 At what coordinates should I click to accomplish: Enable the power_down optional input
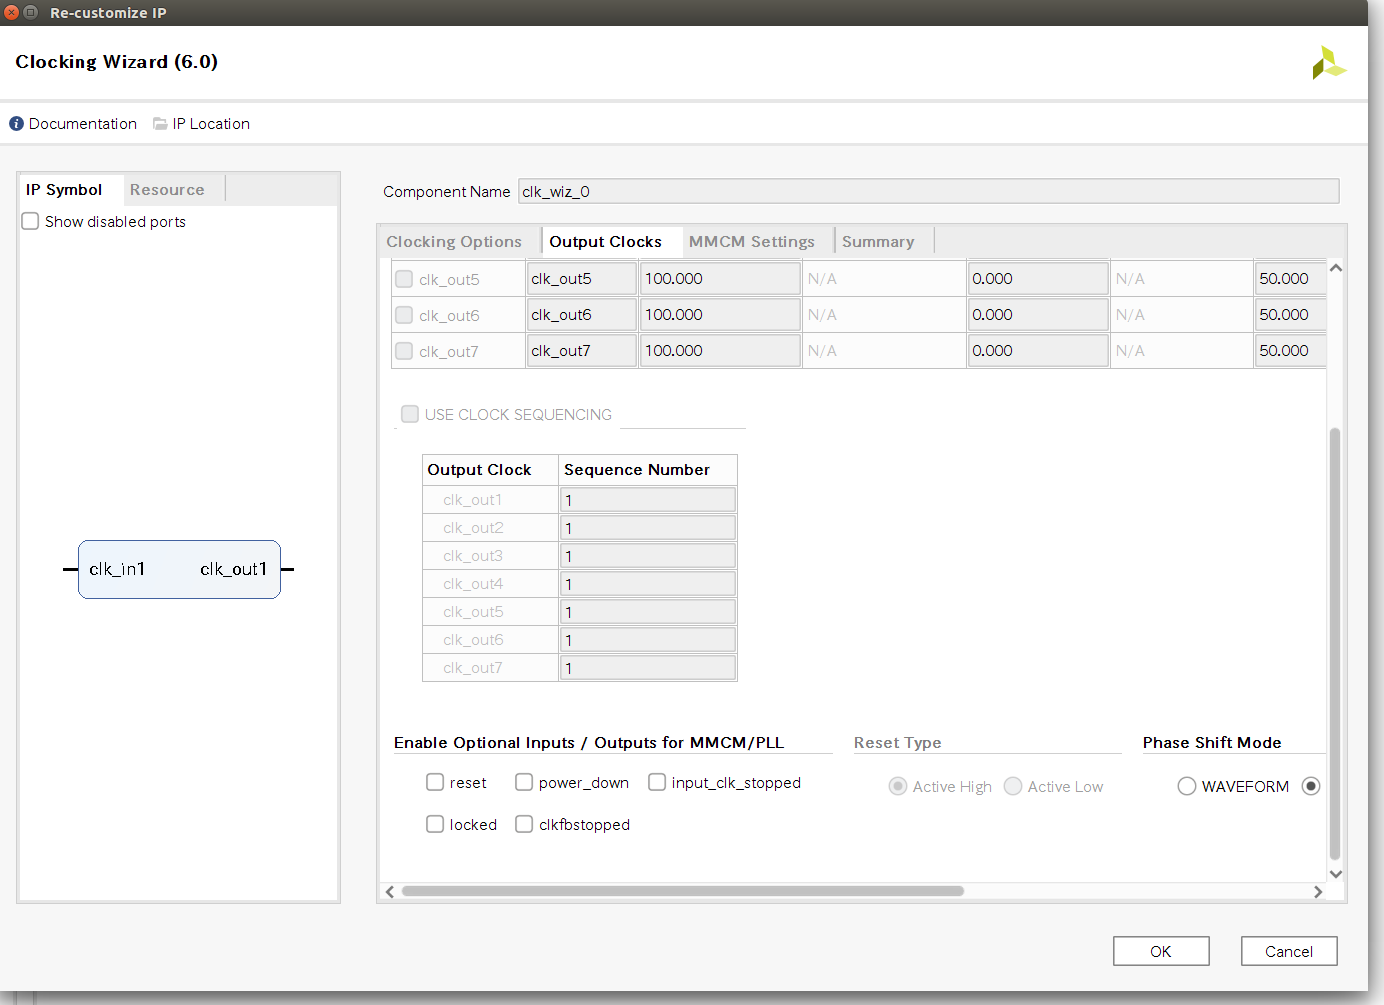click(x=524, y=782)
